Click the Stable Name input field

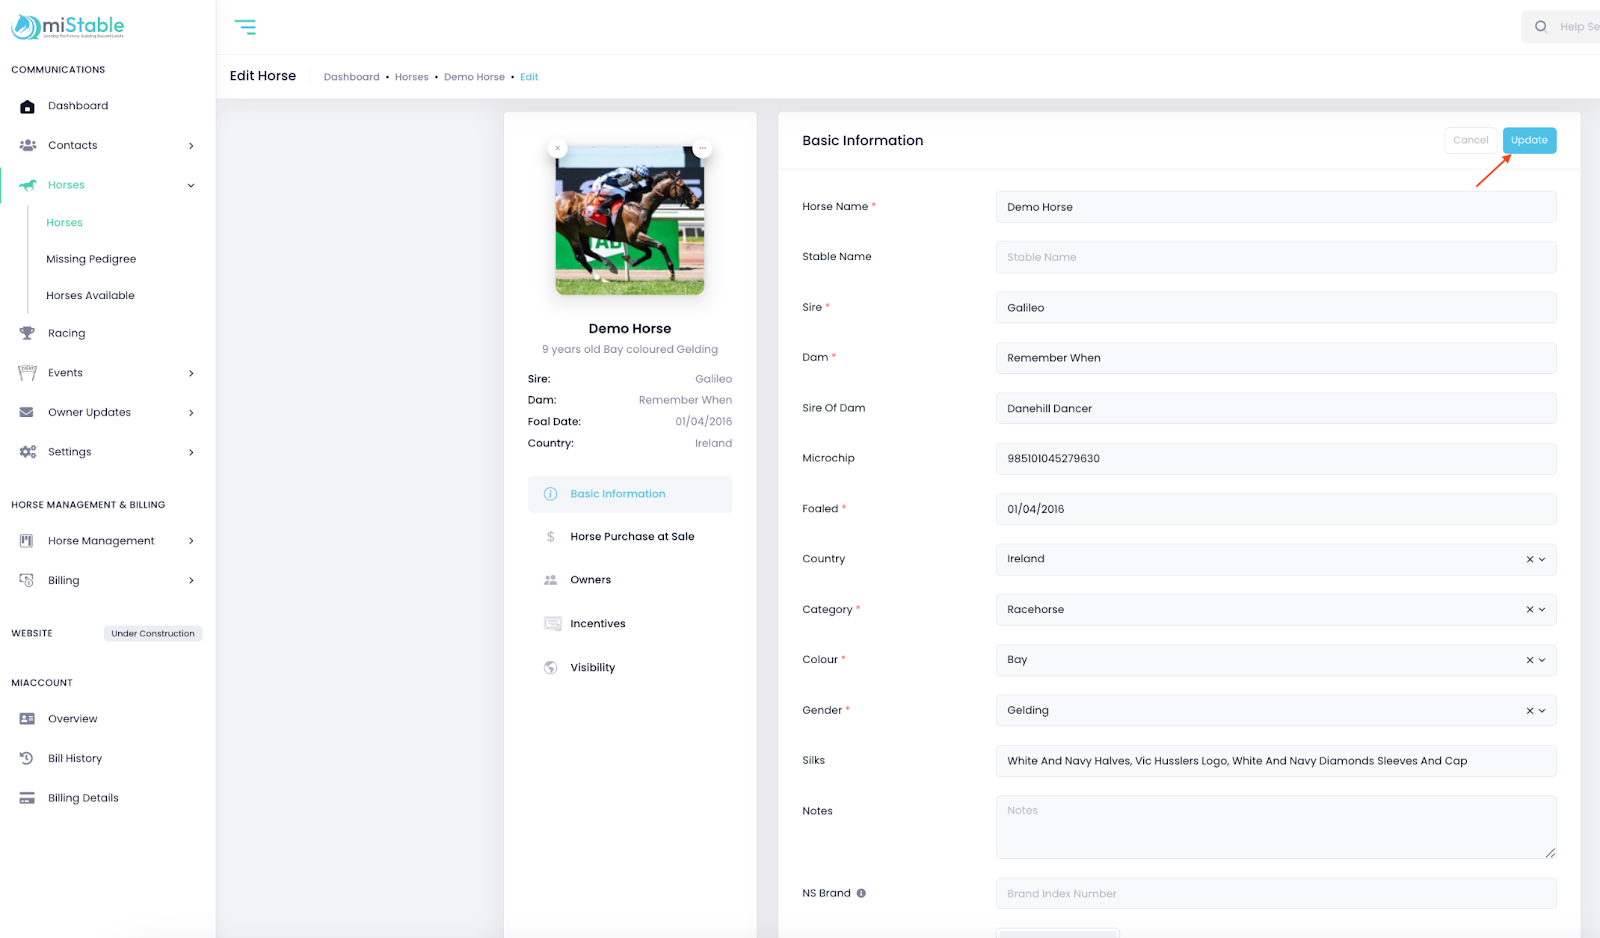[1275, 257]
